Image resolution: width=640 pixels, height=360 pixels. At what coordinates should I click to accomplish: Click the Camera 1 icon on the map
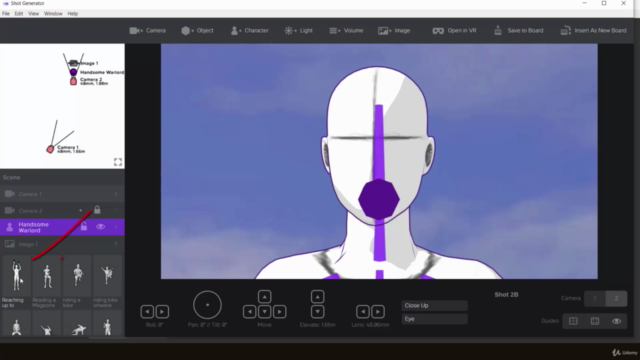[x=50, y=149]
